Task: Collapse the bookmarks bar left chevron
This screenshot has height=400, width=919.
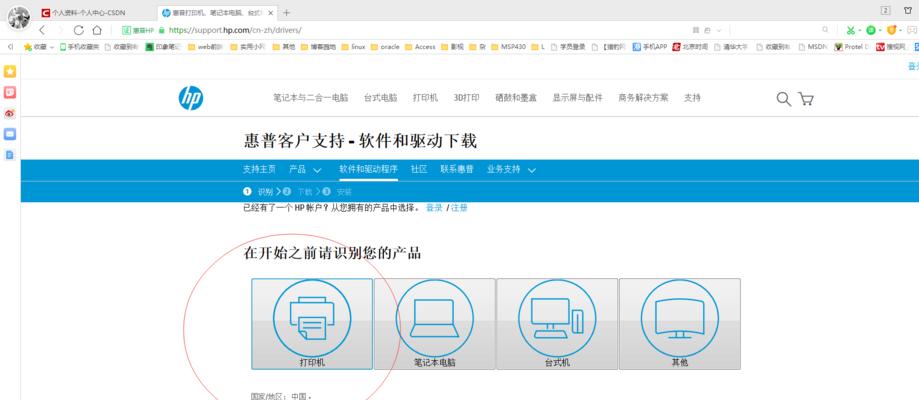Action: click(10, 47)
